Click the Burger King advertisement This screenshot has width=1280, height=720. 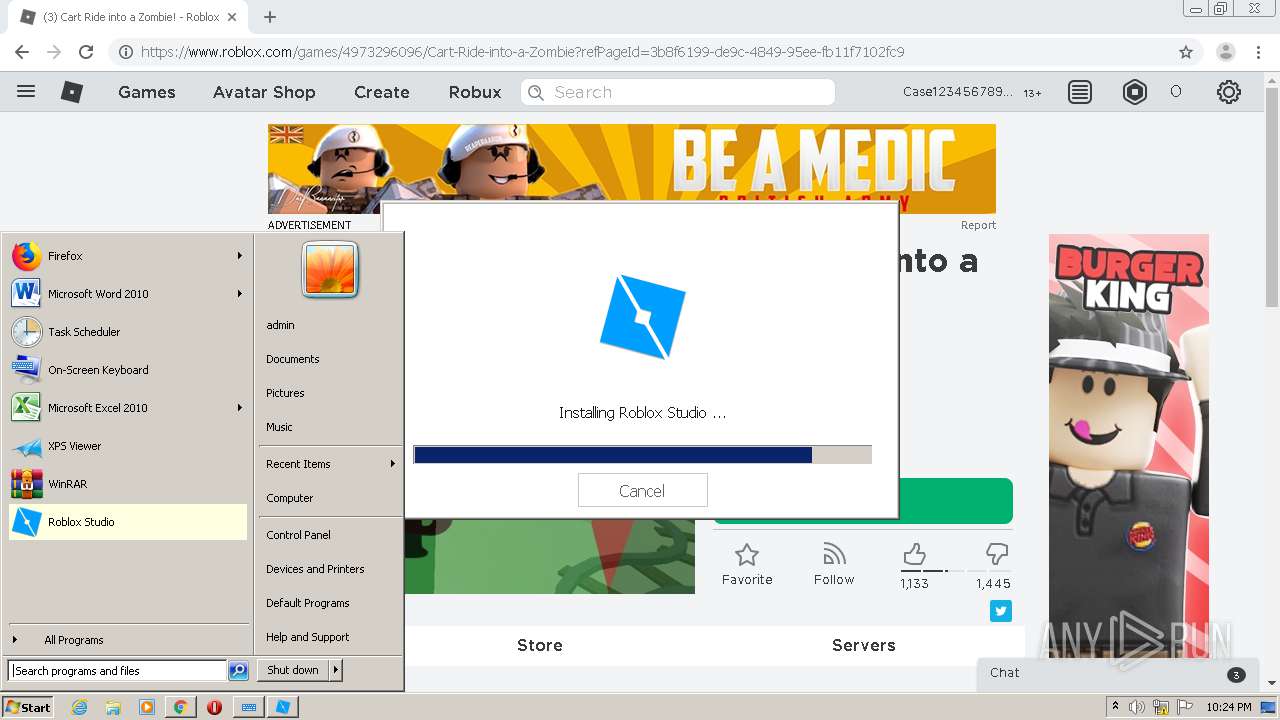pos(1129,446)
